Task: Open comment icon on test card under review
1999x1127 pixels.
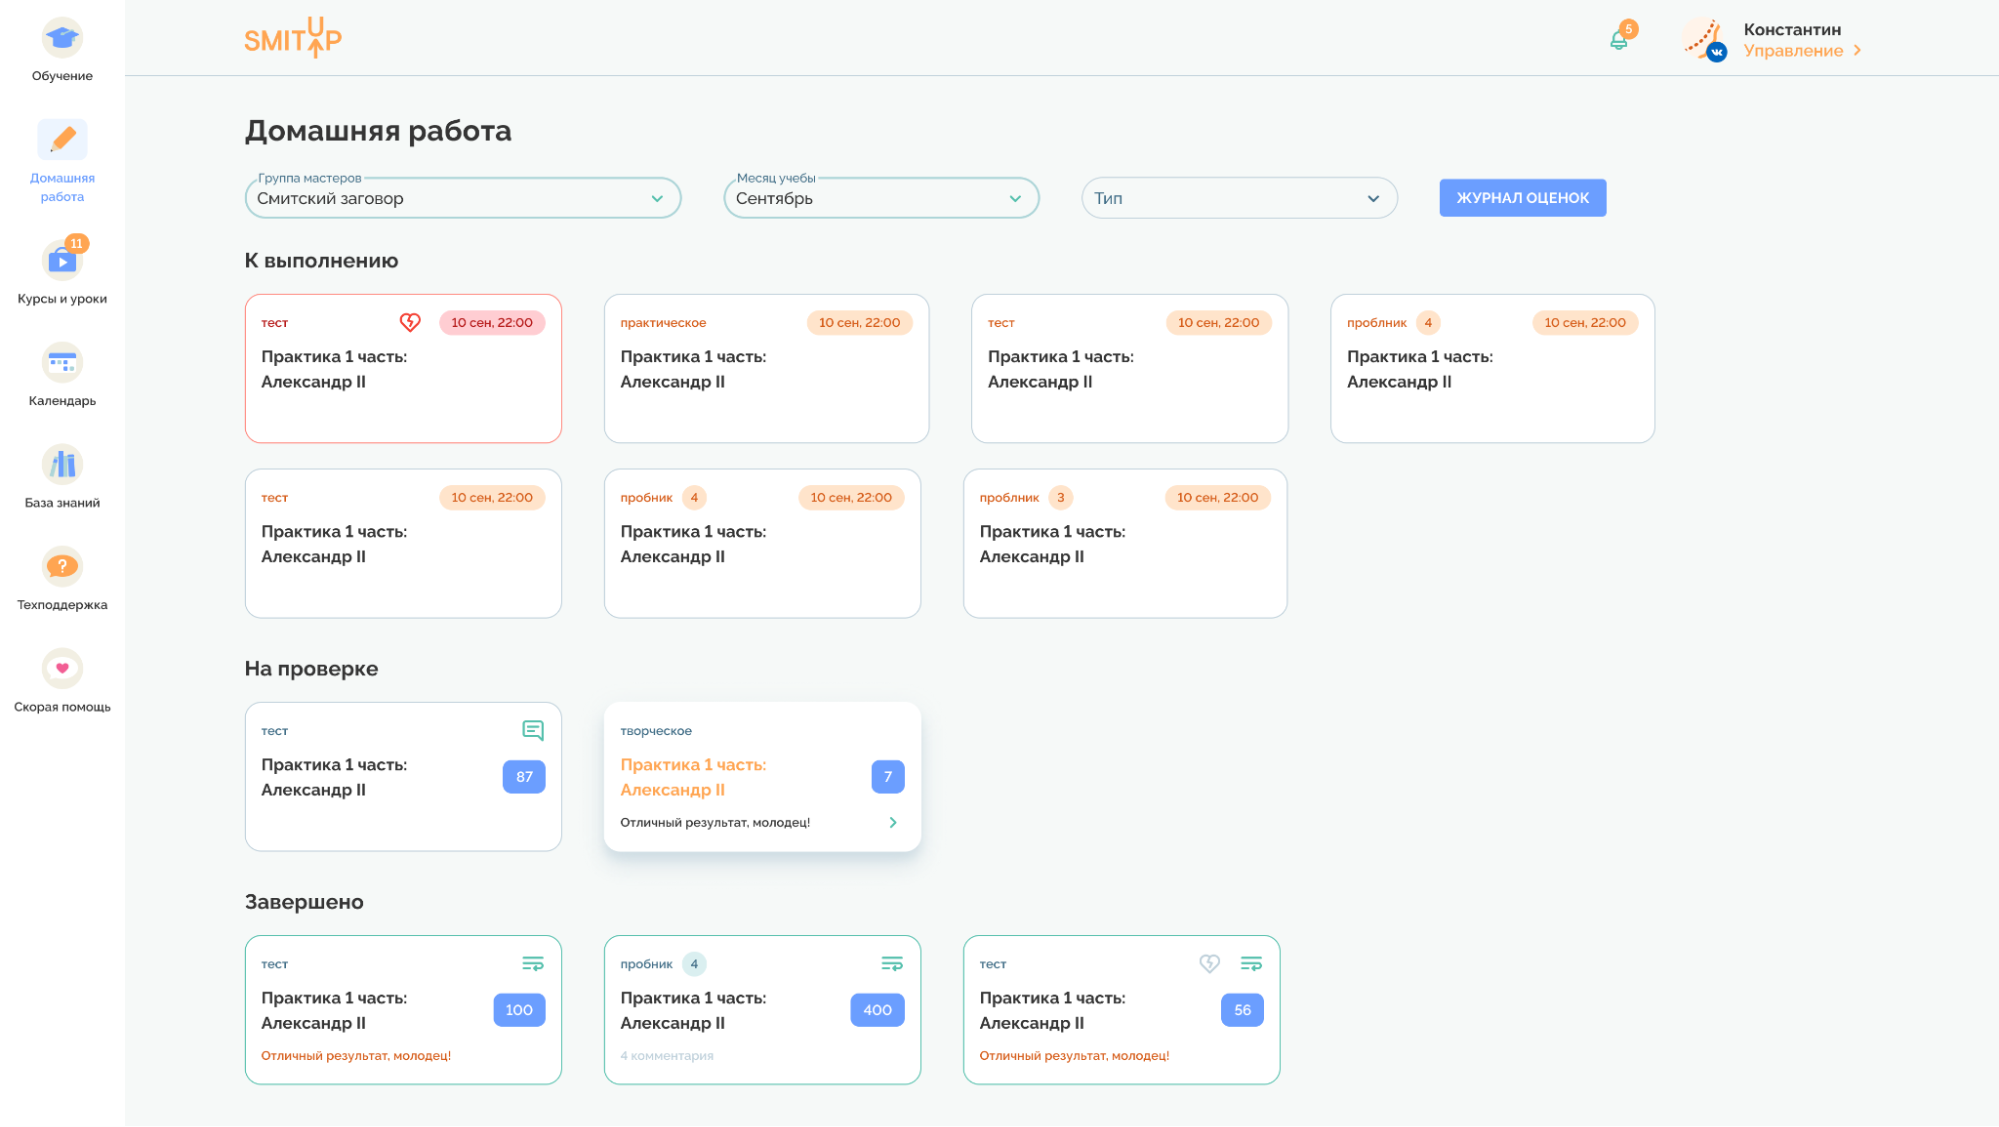Action: [533, 731]
